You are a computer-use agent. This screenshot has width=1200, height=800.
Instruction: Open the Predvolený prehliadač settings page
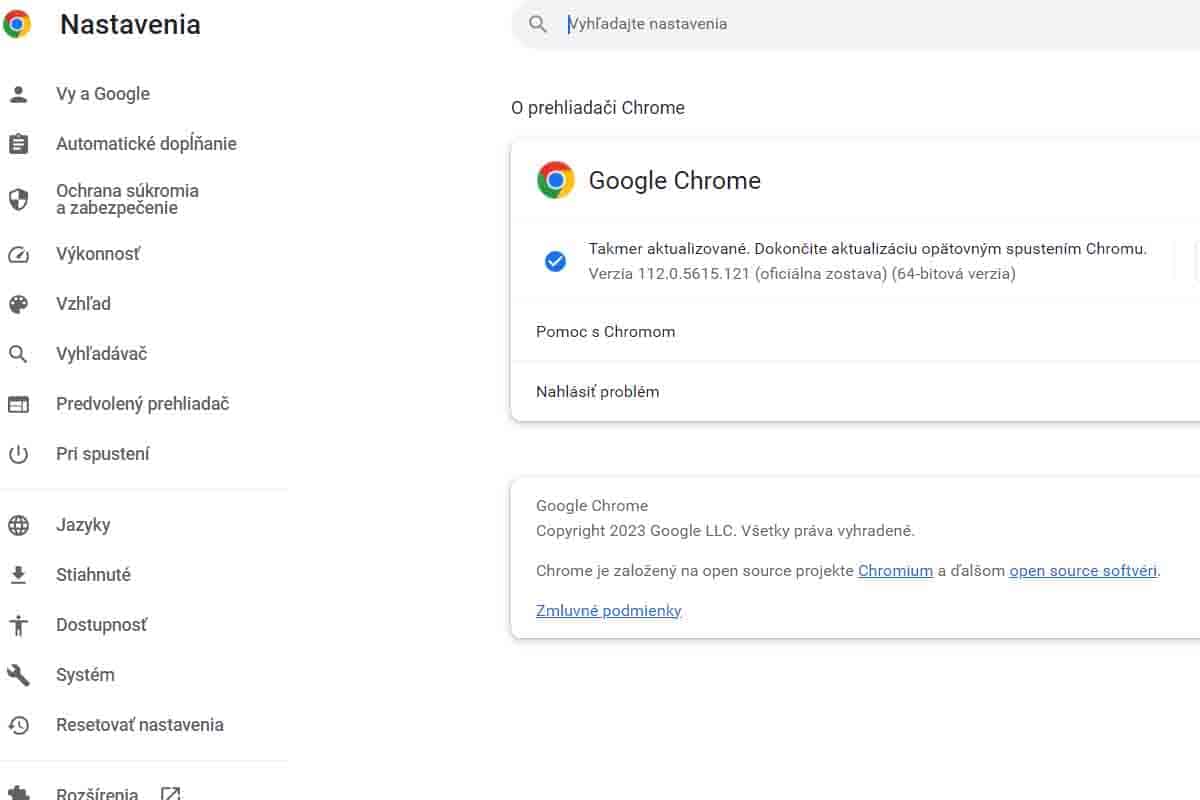click(x=144, y=404)
